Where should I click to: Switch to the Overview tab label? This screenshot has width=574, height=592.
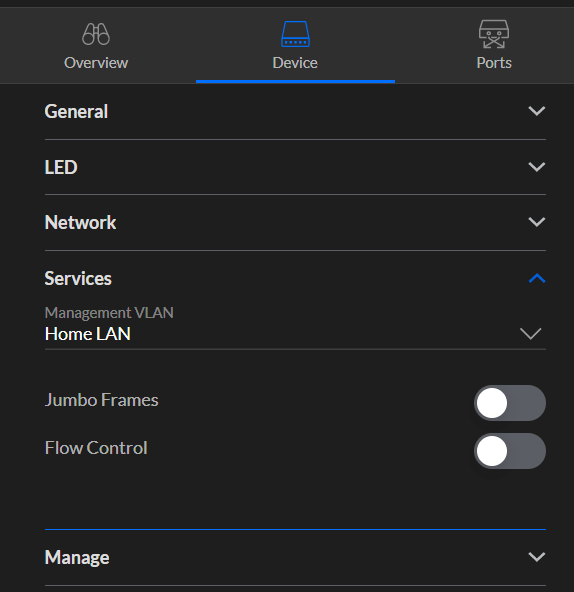96,63
